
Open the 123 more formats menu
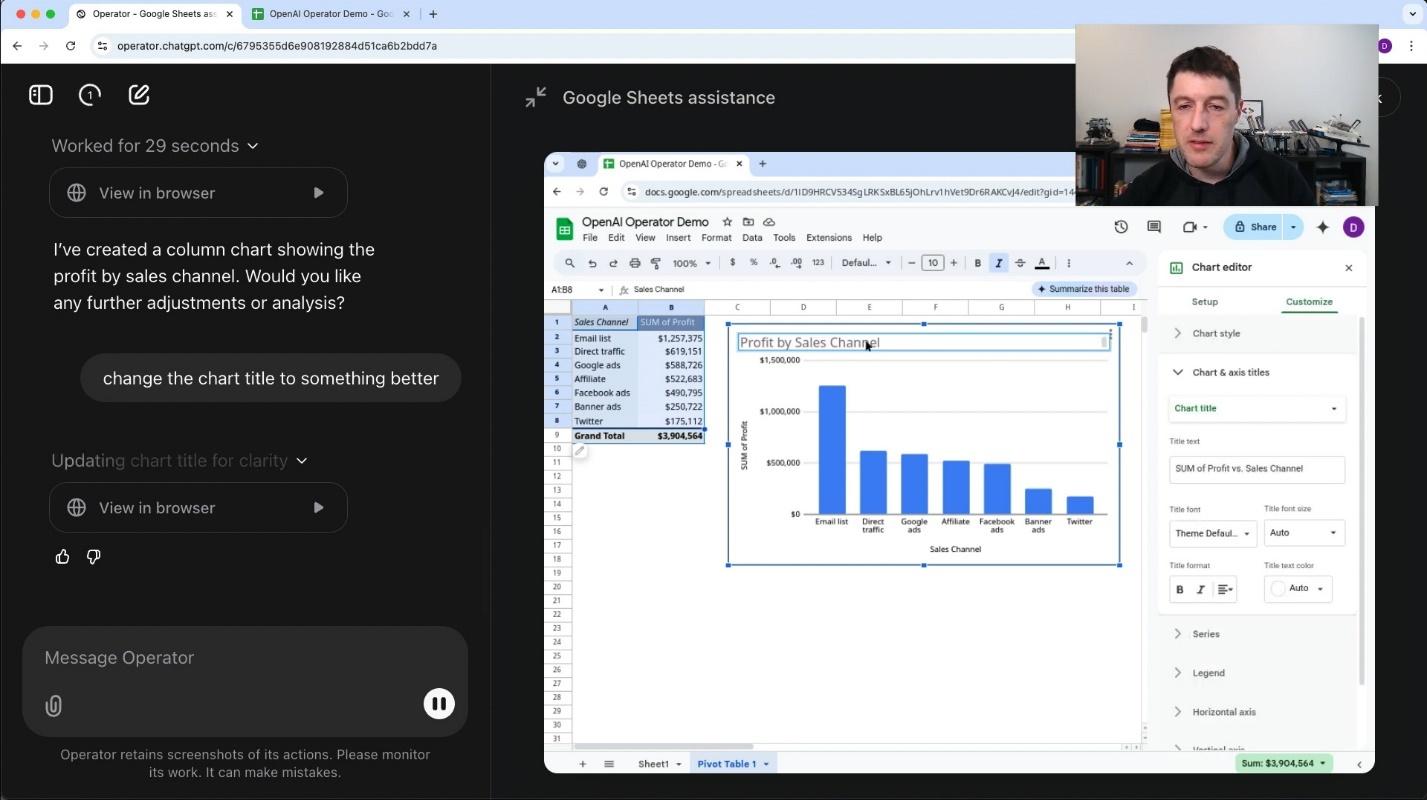pos(818,263)
